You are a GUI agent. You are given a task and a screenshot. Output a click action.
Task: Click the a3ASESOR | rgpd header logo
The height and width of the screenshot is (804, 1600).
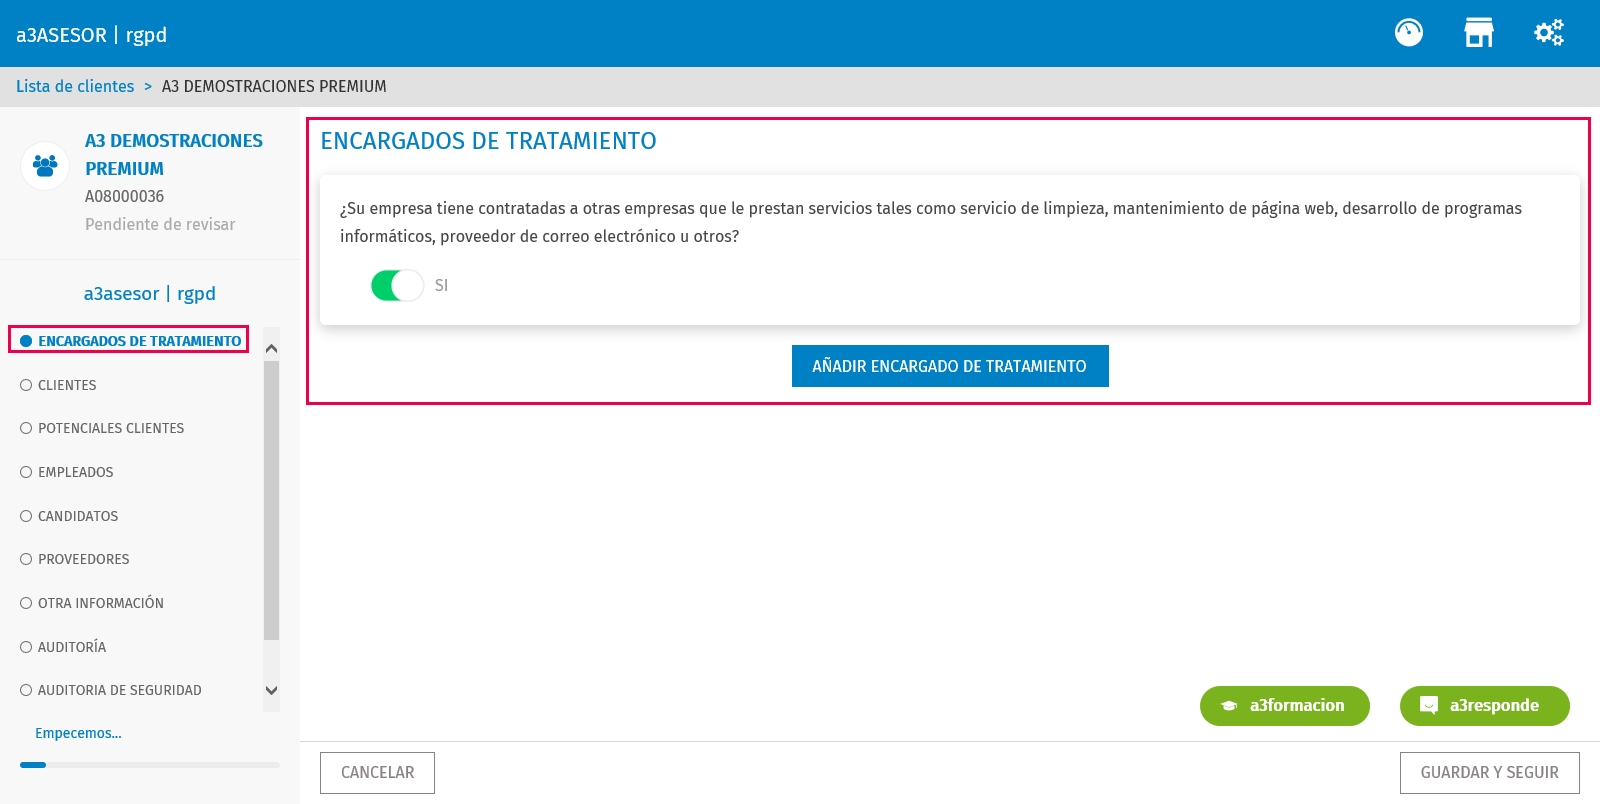click(91, 35)
